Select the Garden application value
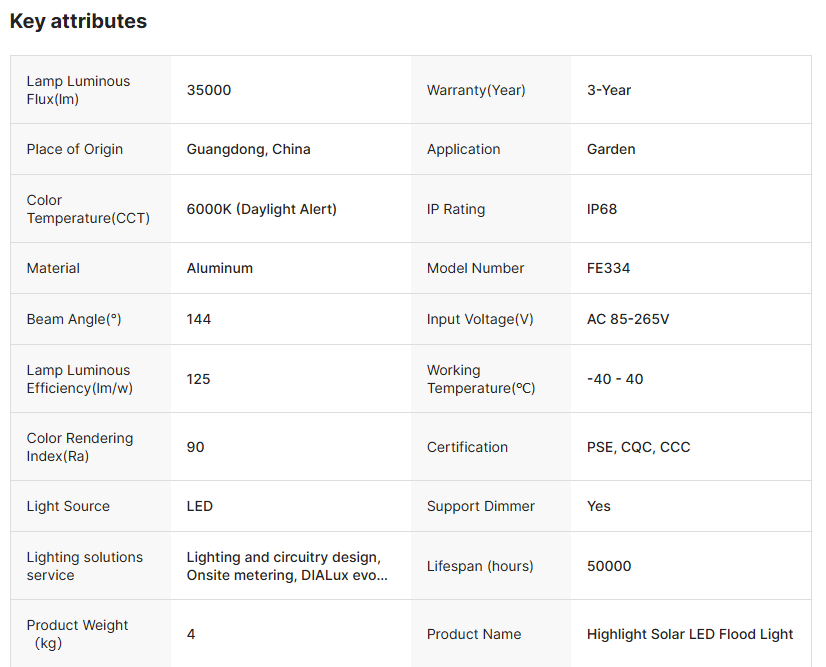The image size is (826, 667). point(611,149)
